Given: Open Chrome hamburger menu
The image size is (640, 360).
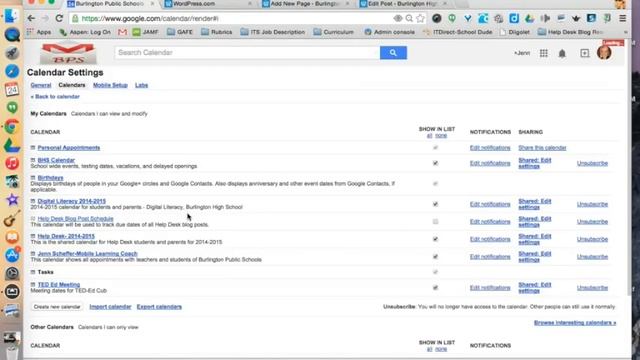Looking at the screenshot, I should (x=622, y=18).
